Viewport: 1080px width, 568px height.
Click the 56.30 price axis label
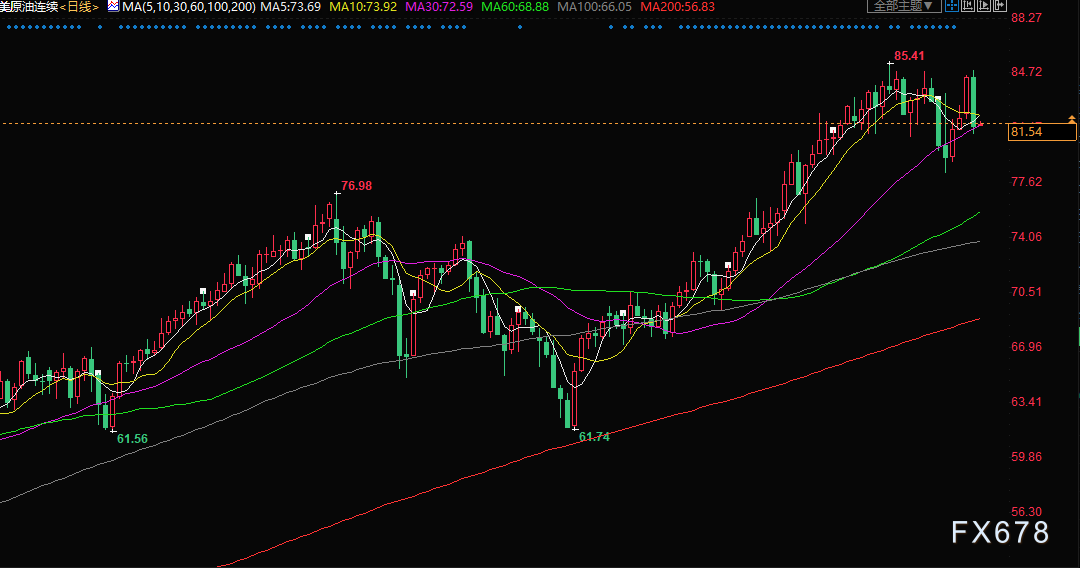pyautogui.click(x=1026, y=512)
